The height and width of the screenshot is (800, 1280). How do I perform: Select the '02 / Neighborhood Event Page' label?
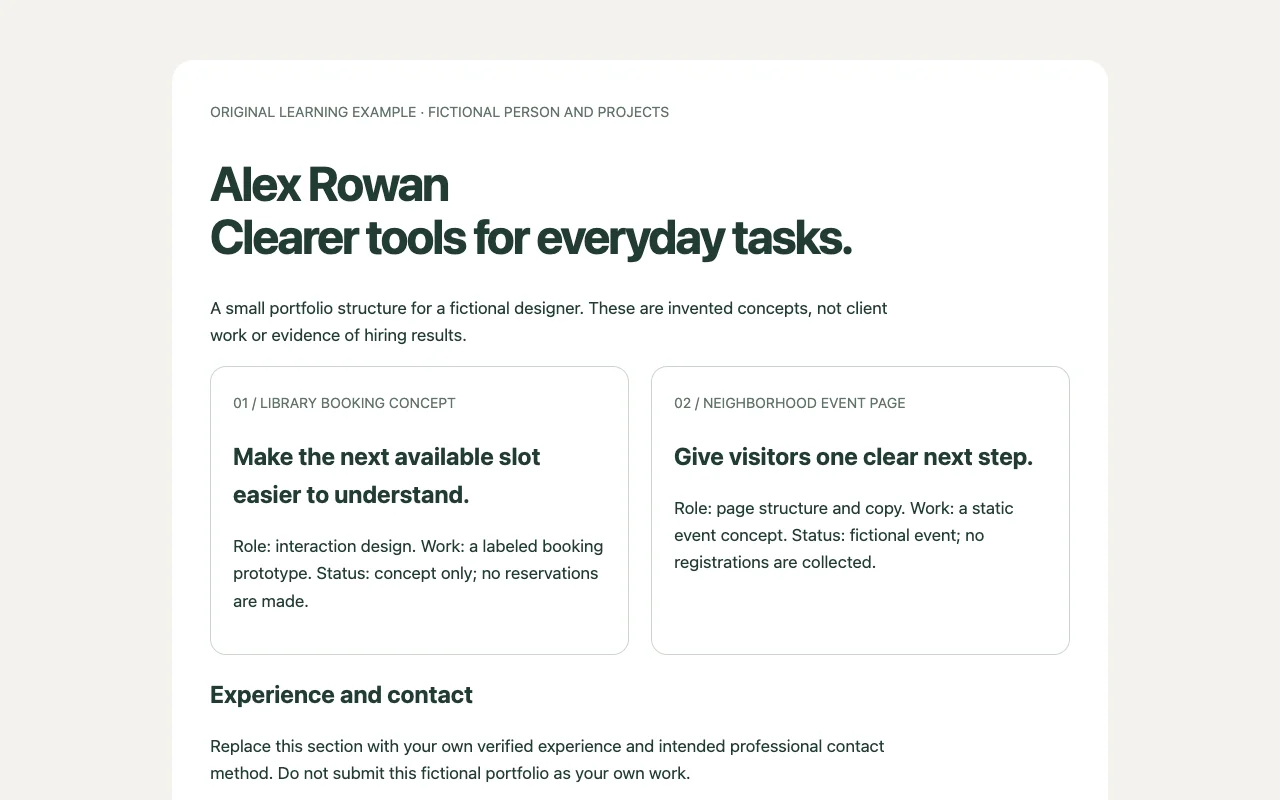click(x=790, y=403)
